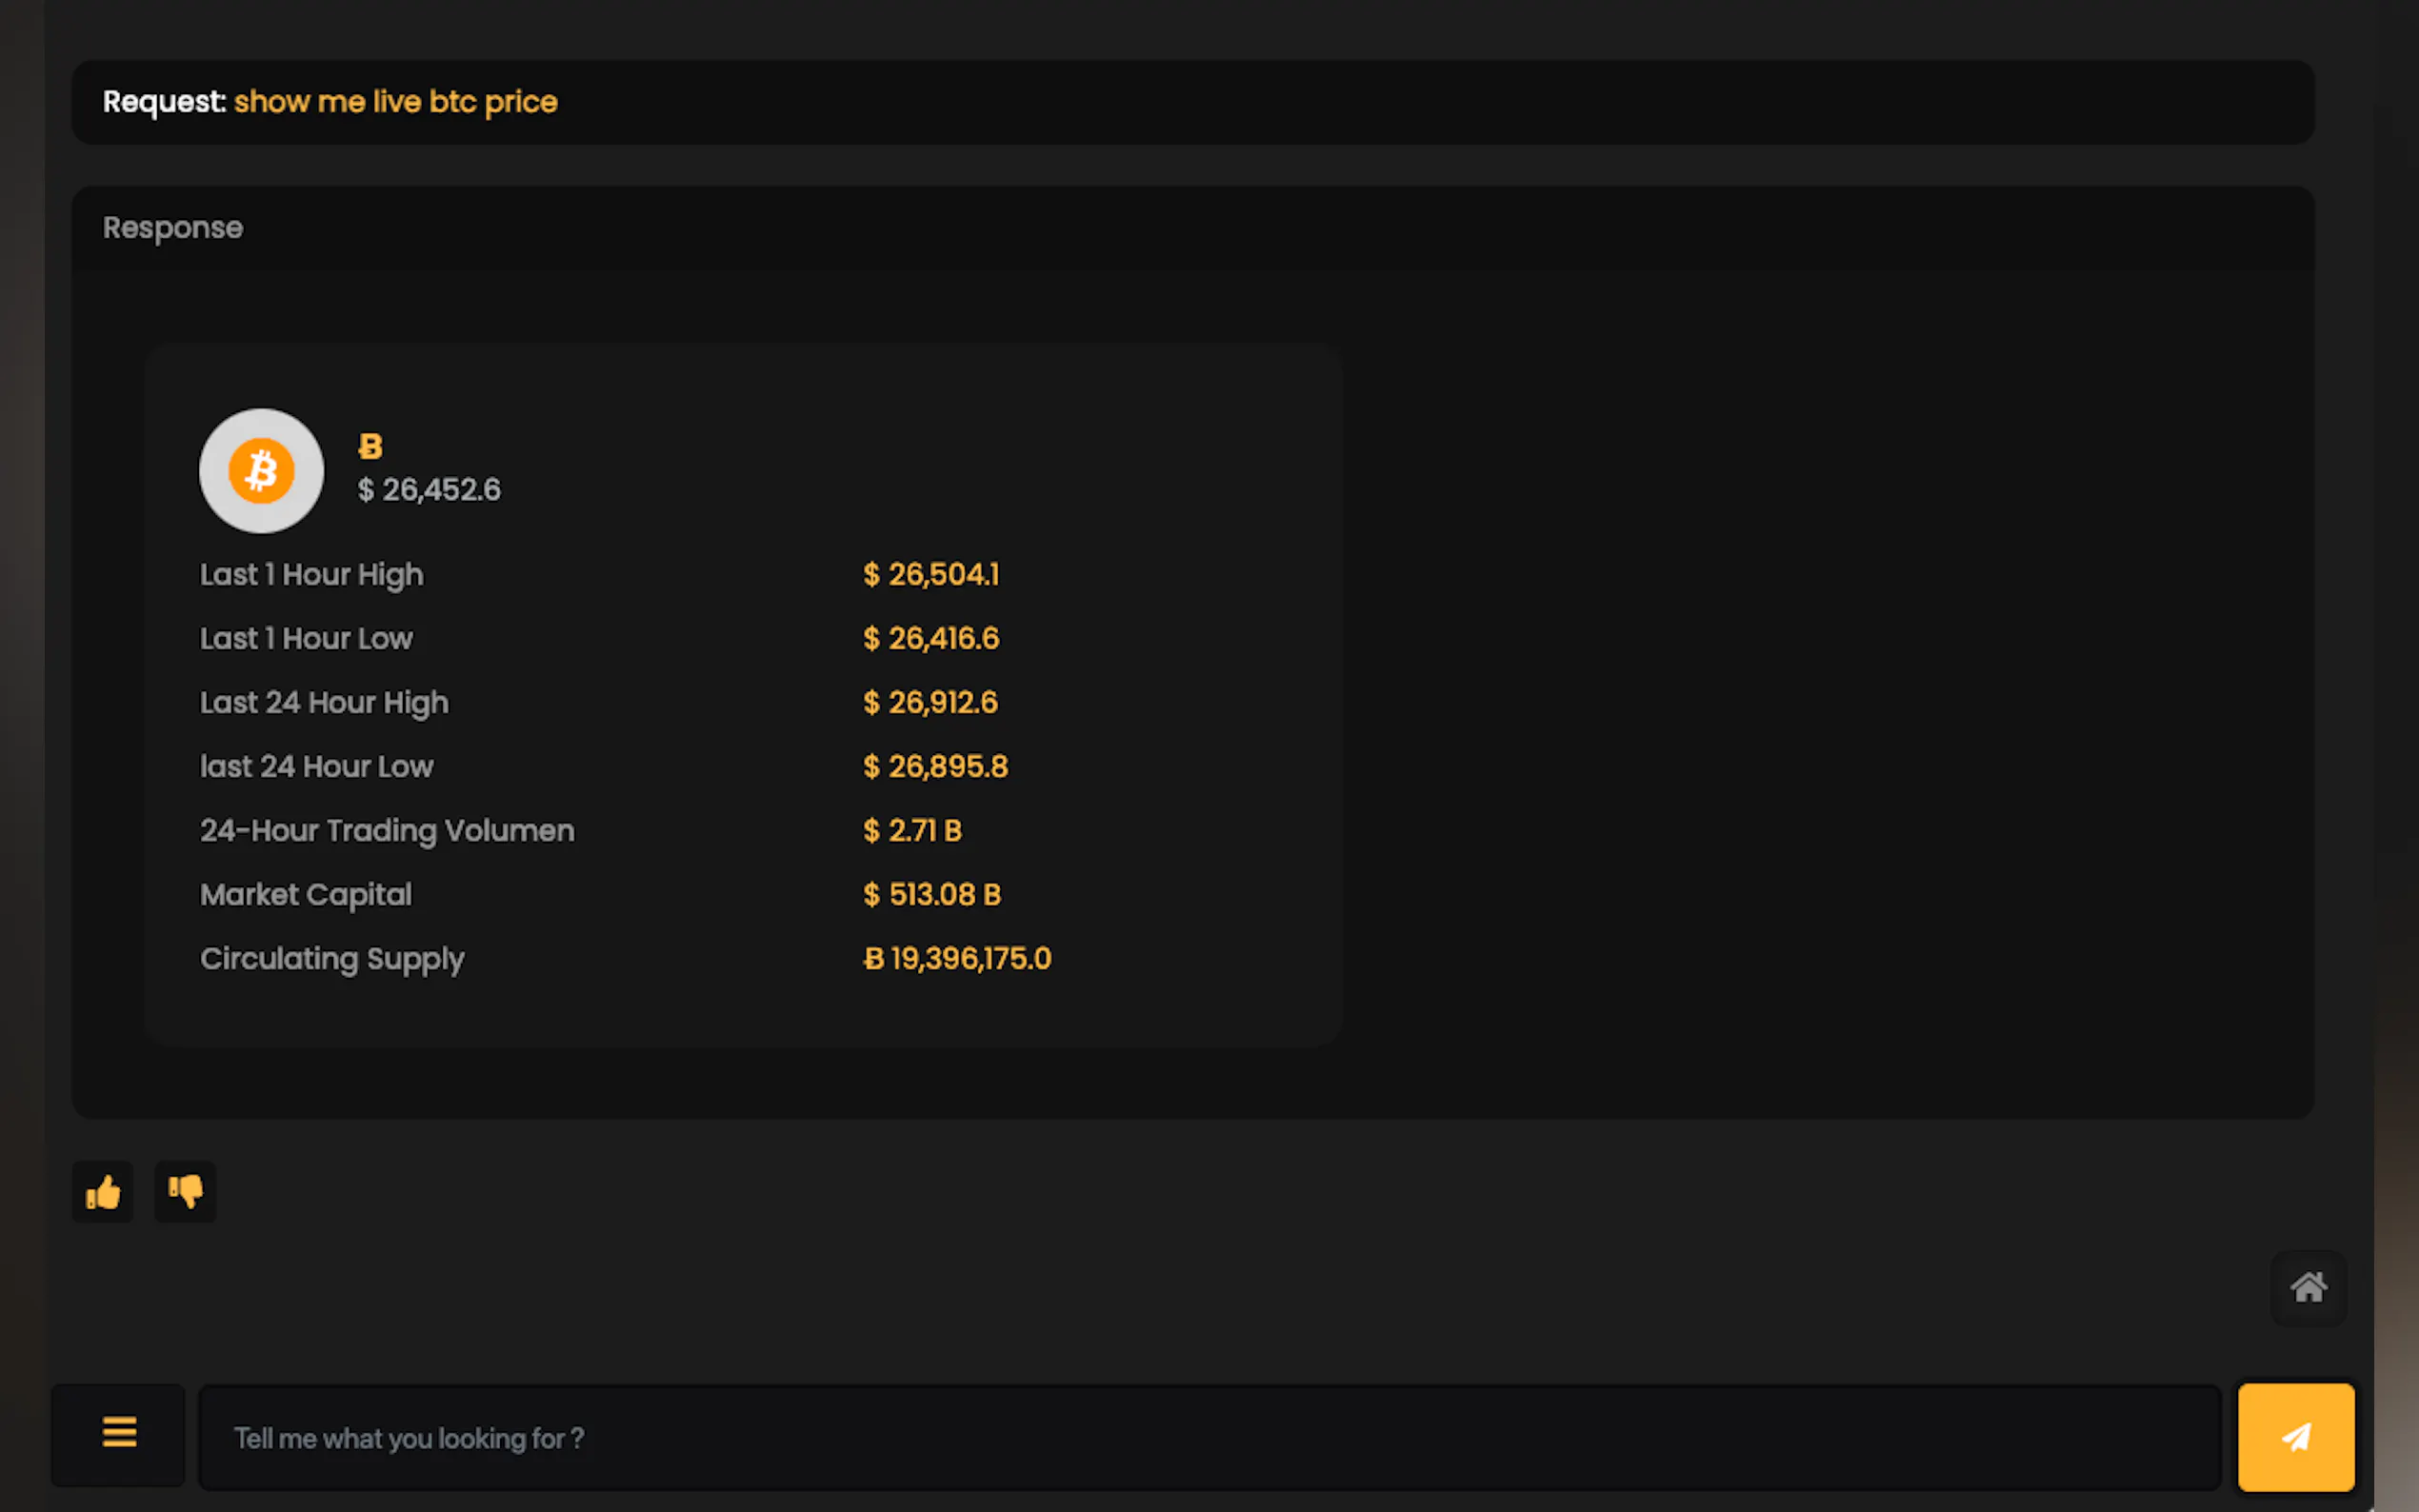Click the Bitcoin logo coin image
This screenshot has width=2419, height=1512.
point(261,471)
